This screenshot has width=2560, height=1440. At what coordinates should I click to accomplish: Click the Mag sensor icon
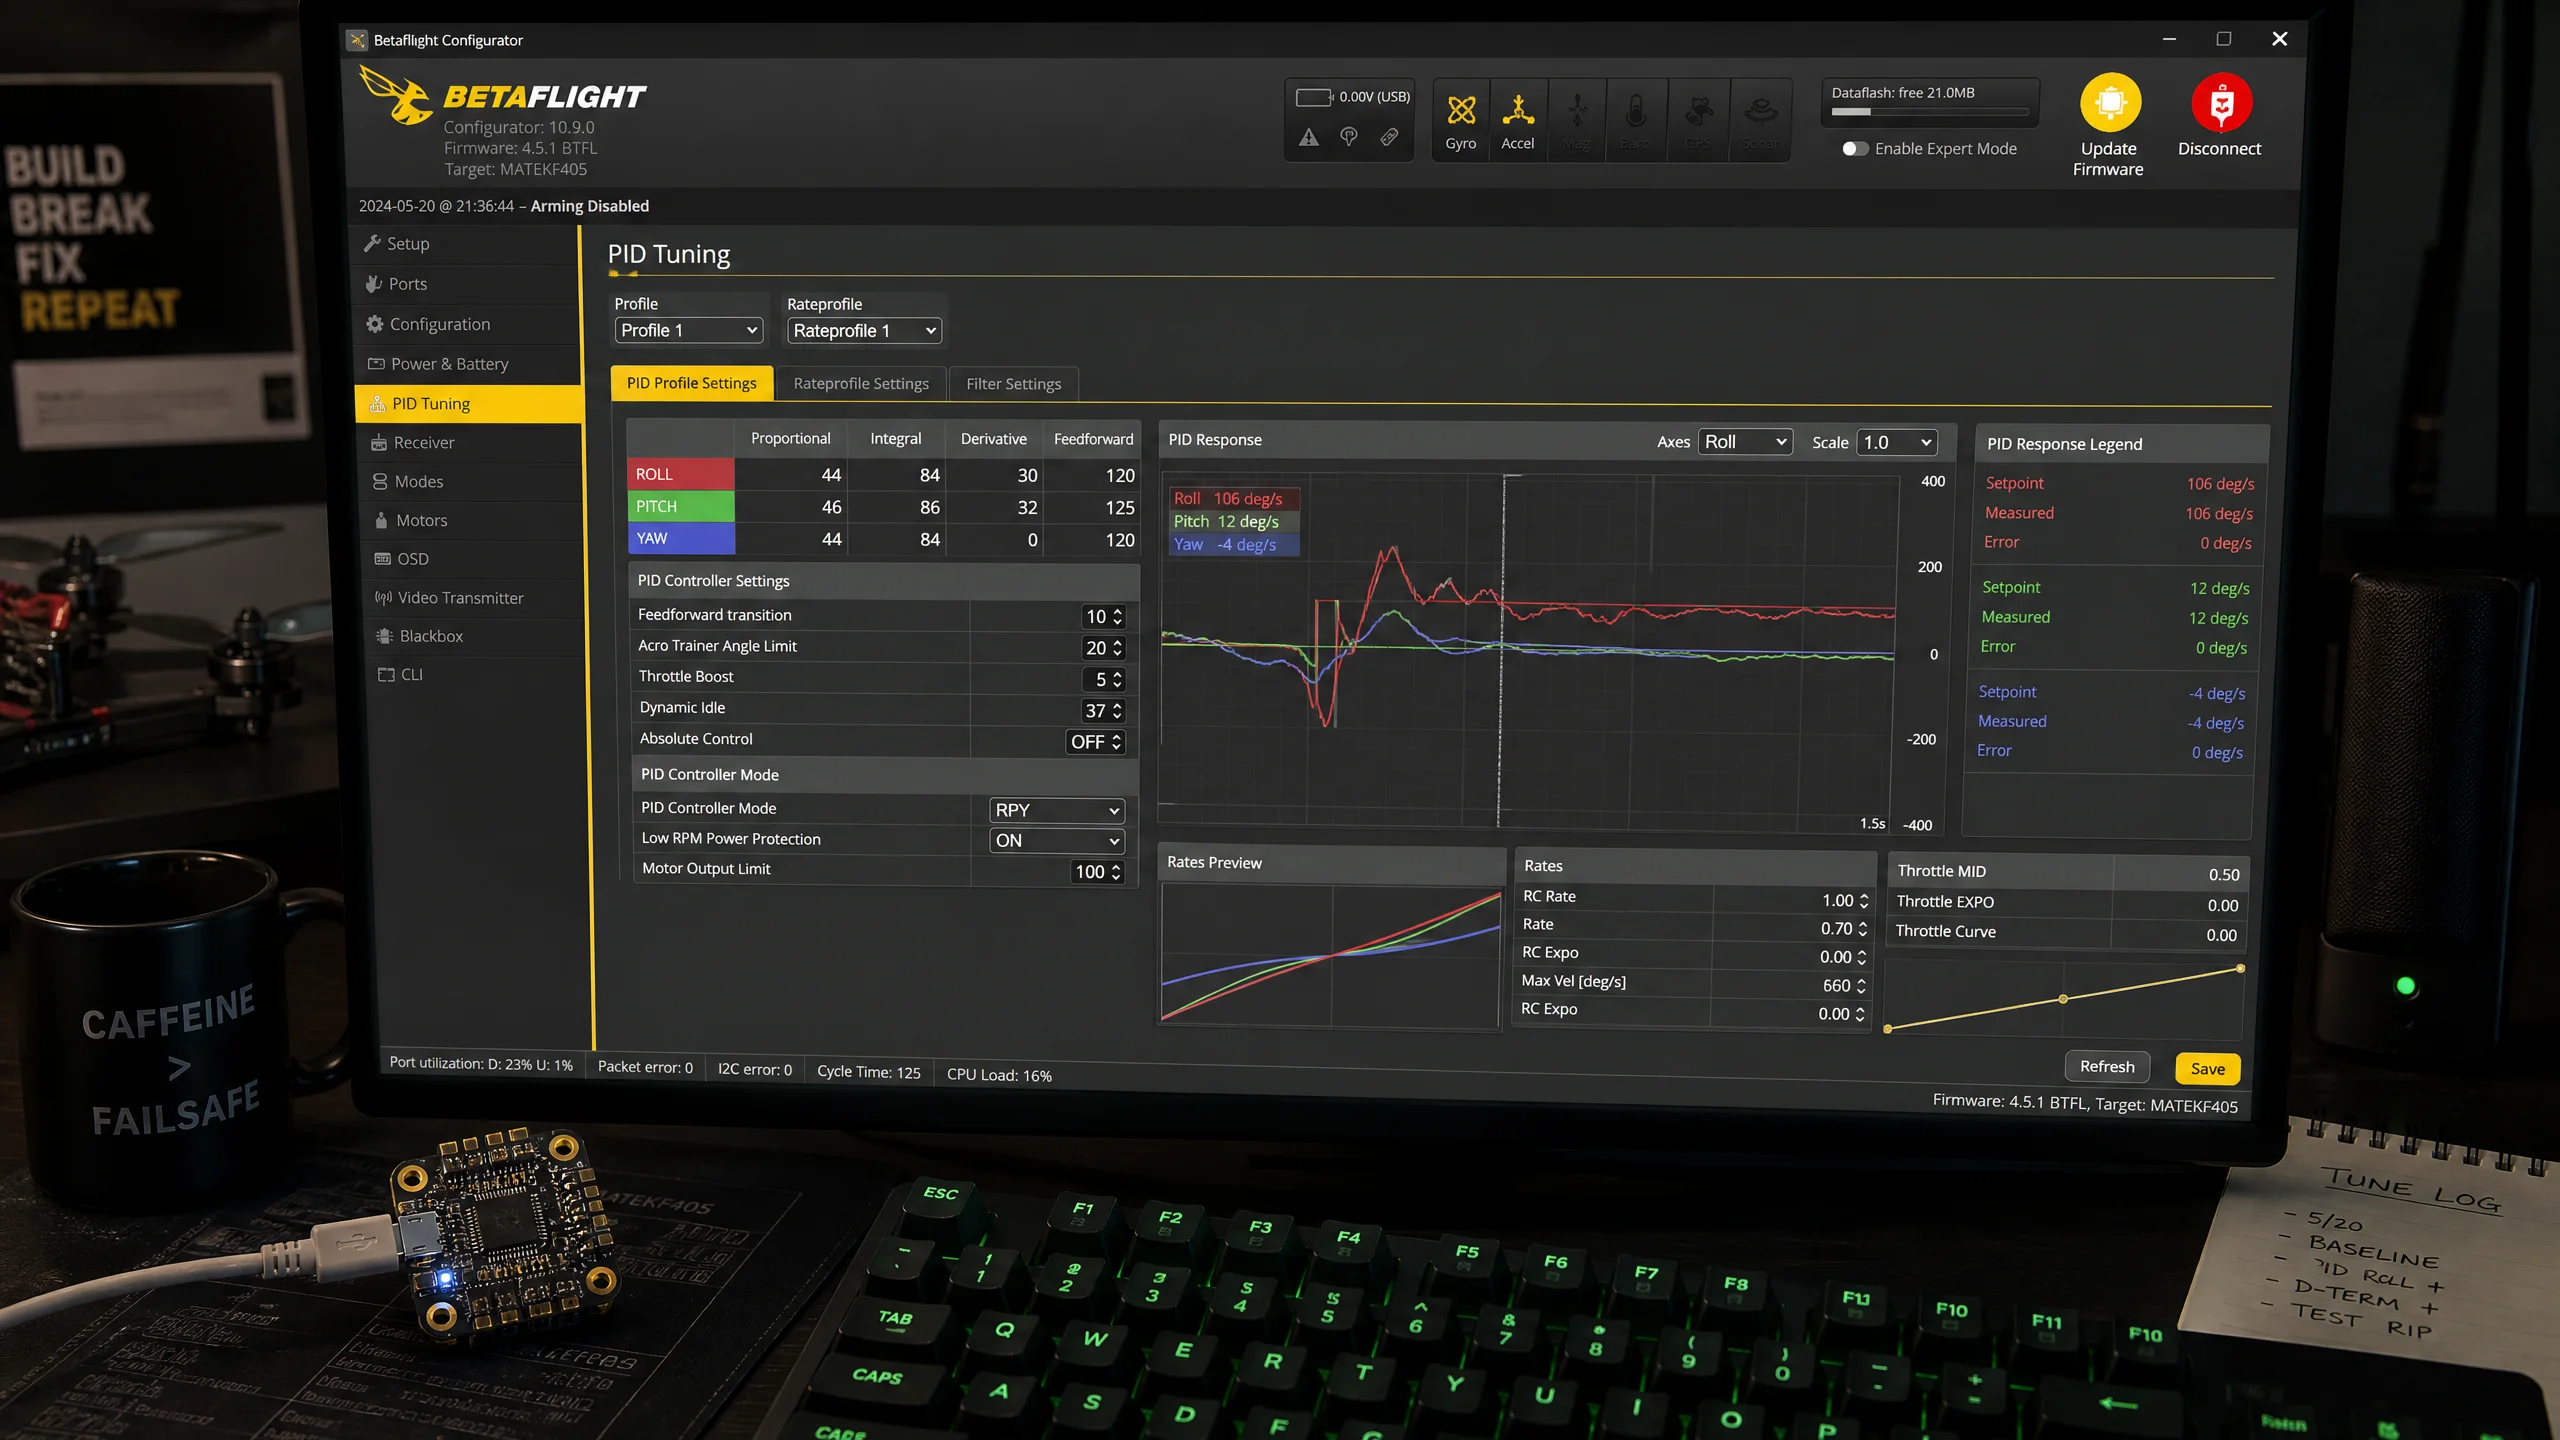click(x=1577, y=110)
